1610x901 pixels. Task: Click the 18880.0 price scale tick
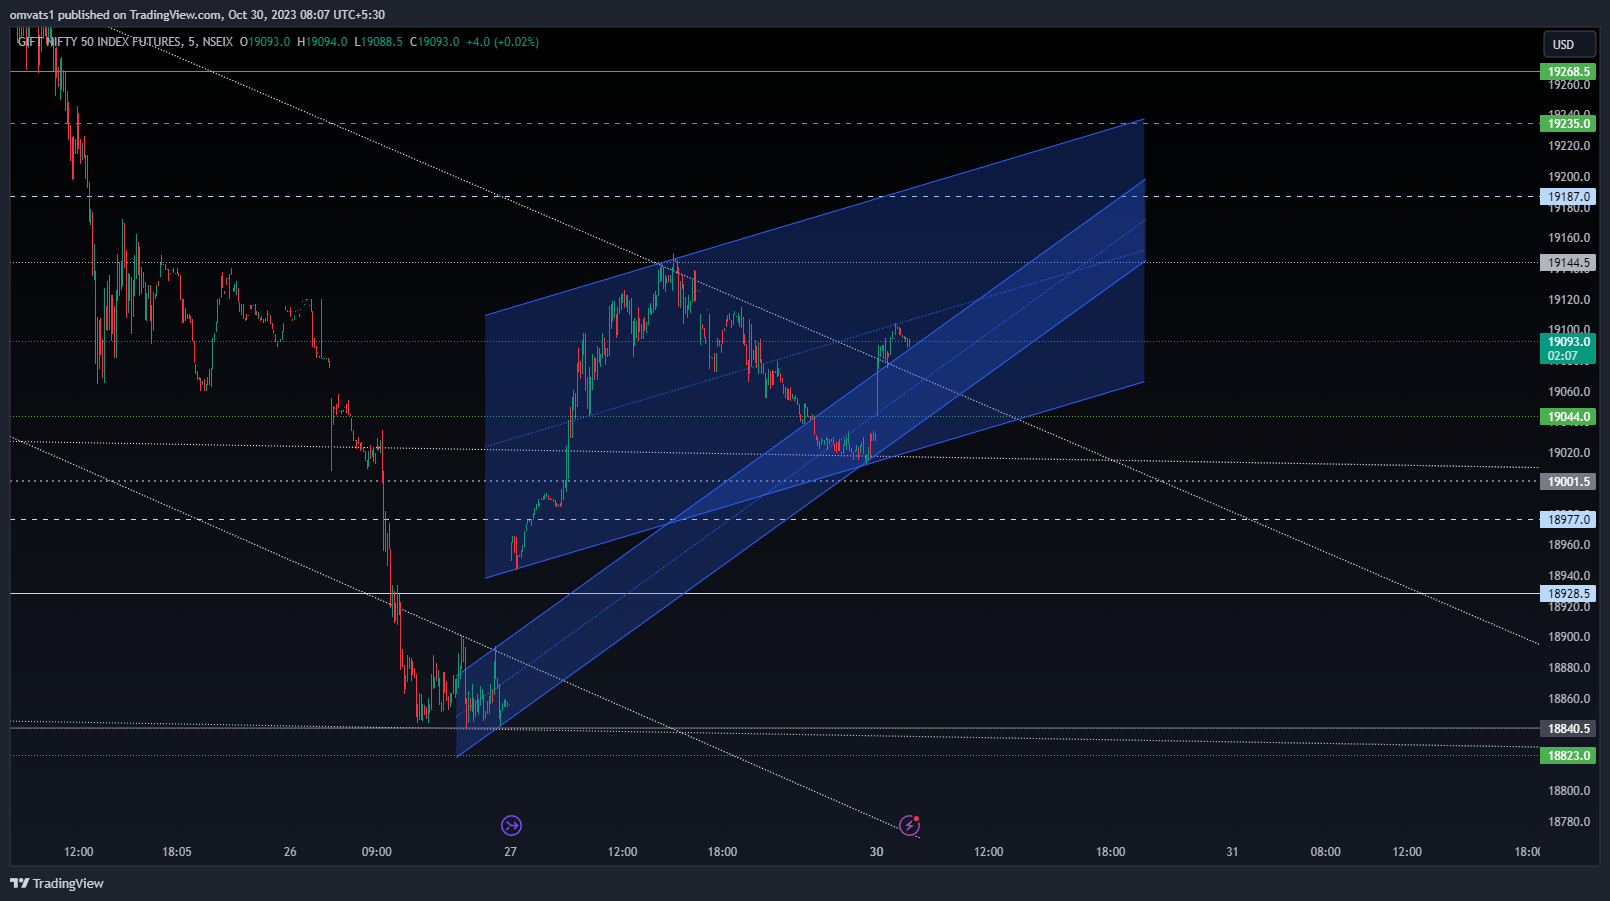[x=1569, y=668]
